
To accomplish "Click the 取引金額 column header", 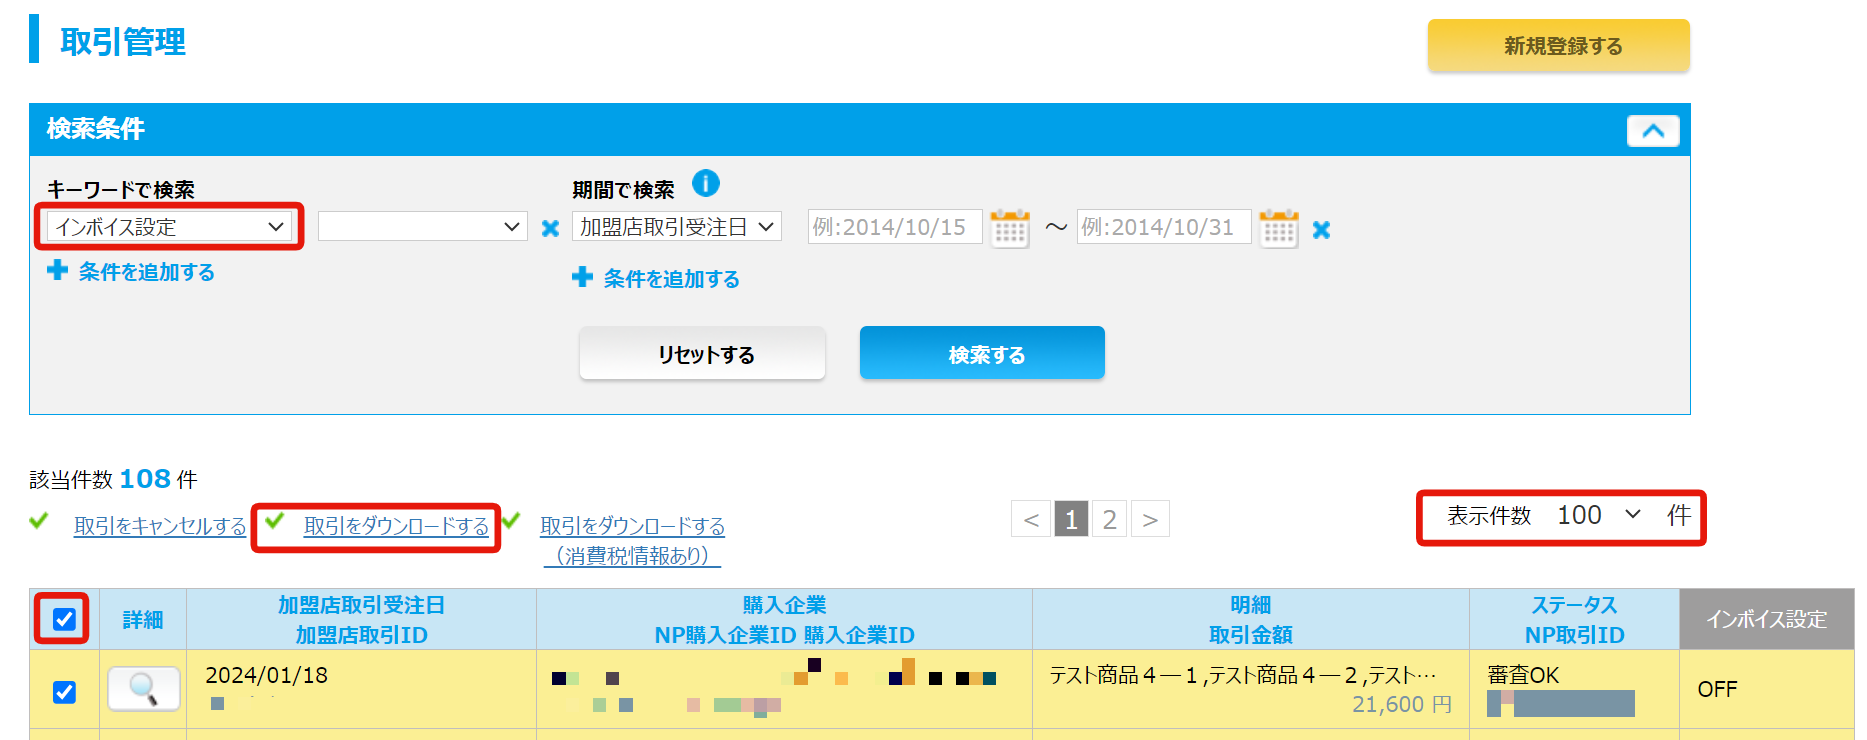I will (x=1250, y=635).
